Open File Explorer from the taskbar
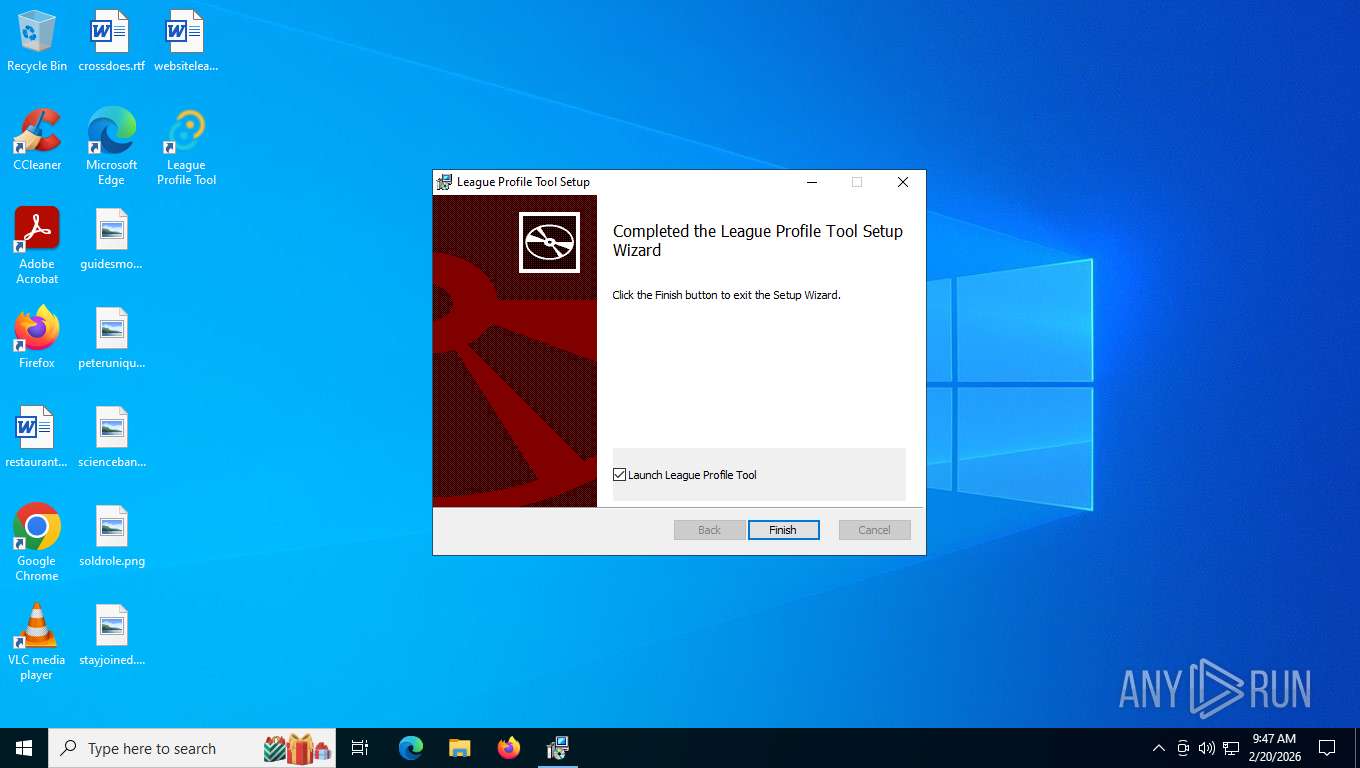 (x=460, y=748)
